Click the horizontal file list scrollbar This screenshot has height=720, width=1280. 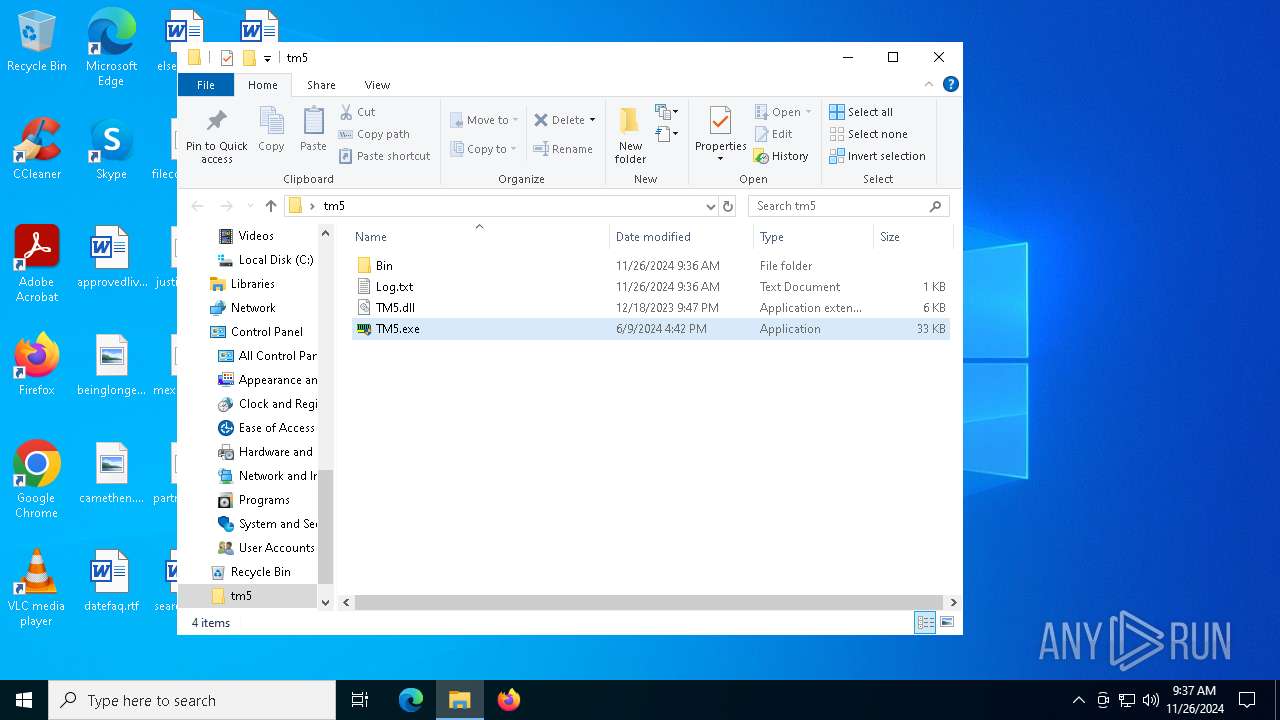[x=650, y=602]
